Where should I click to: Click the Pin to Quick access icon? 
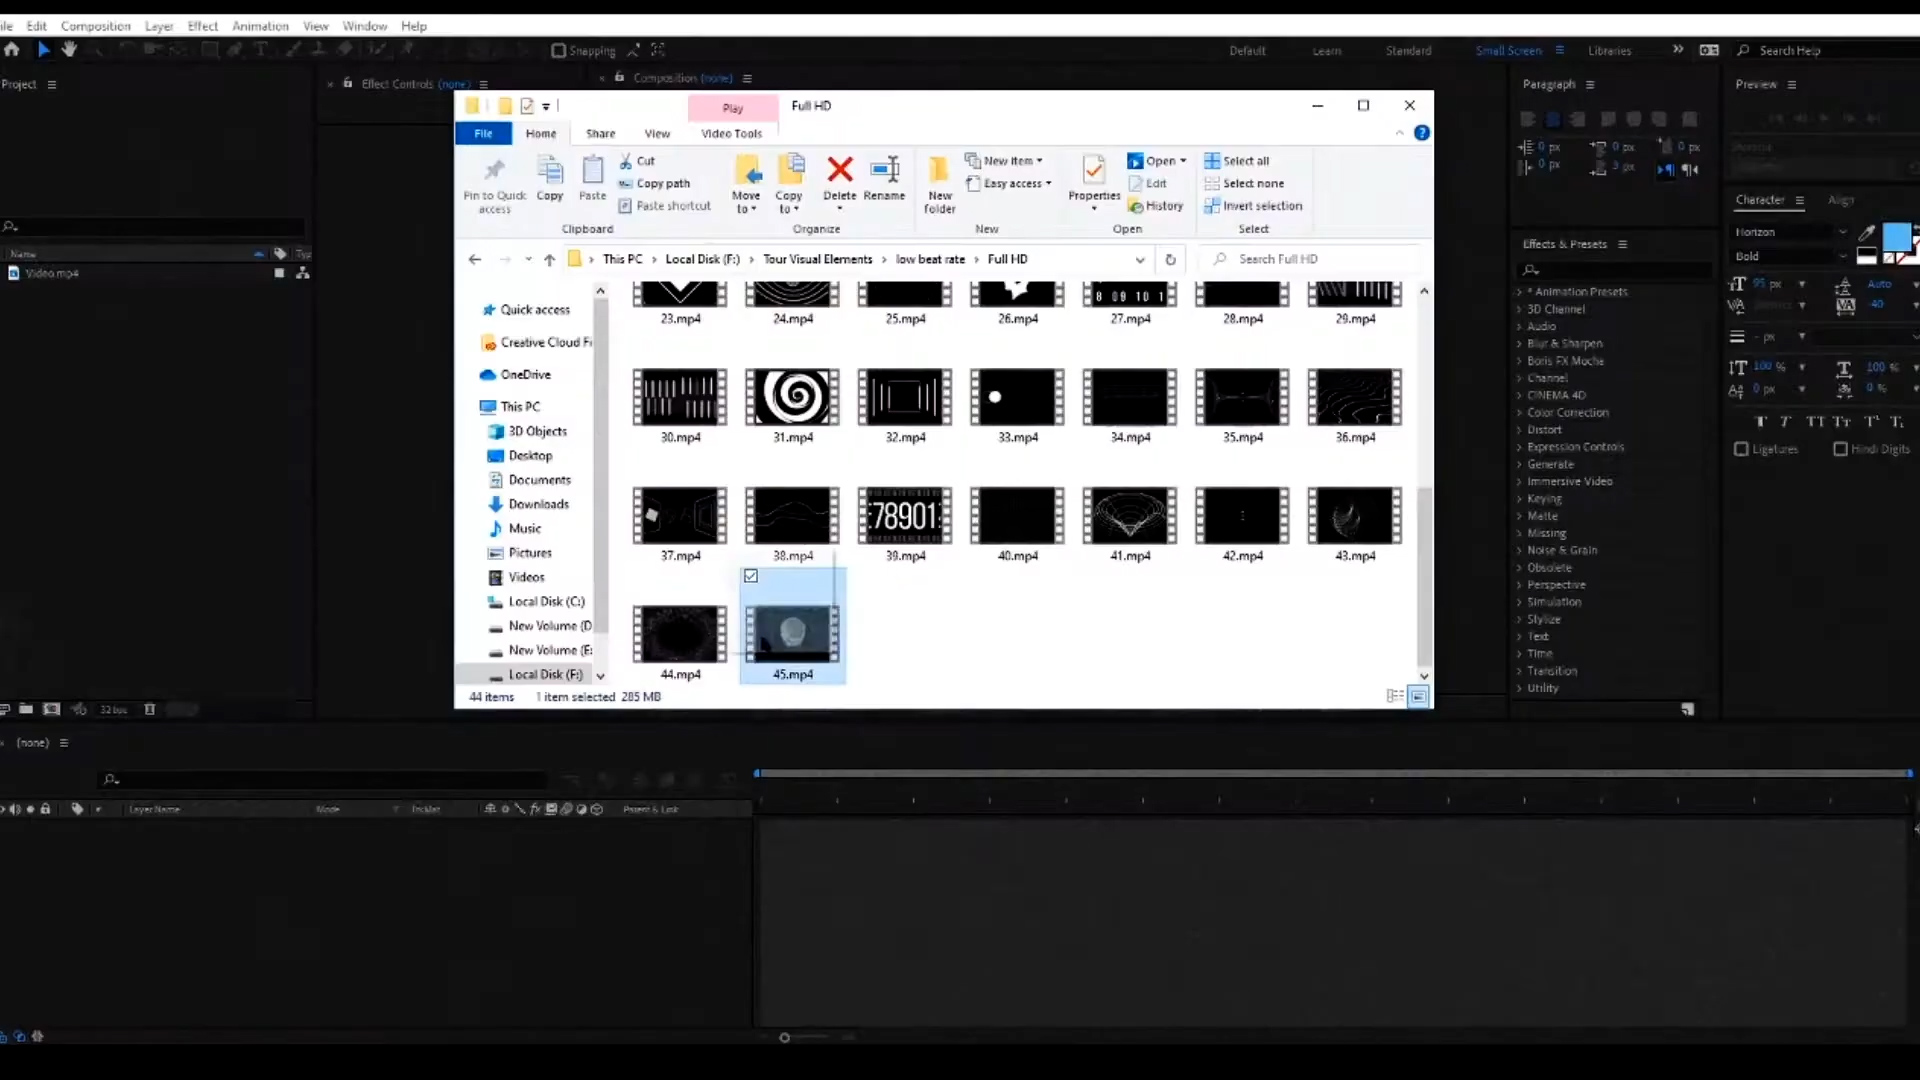[494, 171]
